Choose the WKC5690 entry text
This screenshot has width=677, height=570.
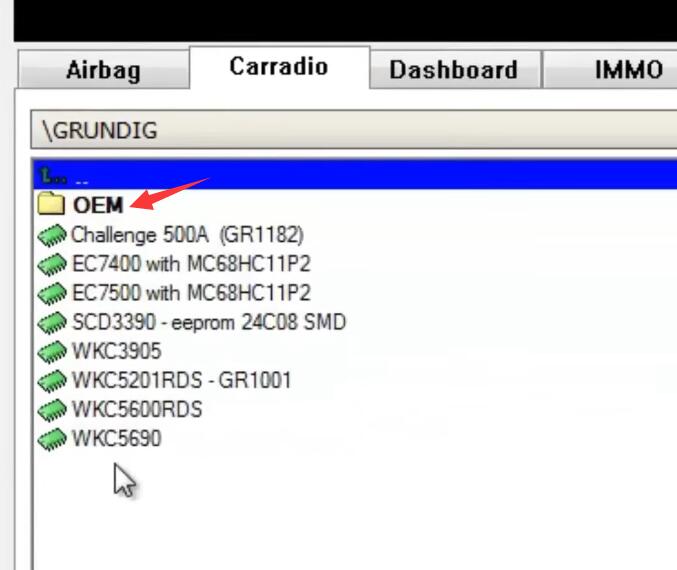point(117,438)
